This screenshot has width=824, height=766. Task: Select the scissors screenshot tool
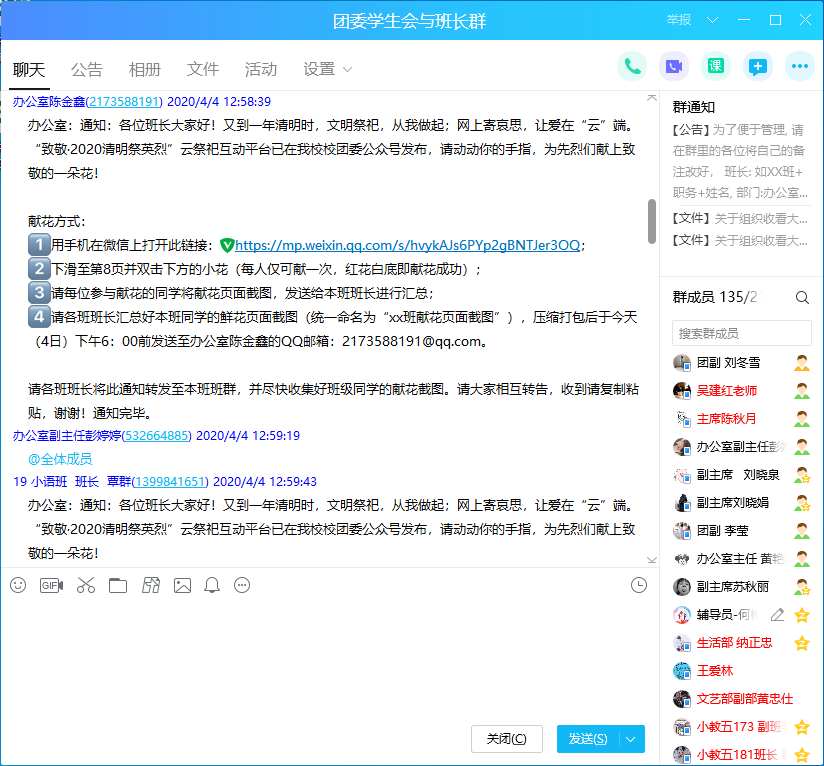click(85, 586)
